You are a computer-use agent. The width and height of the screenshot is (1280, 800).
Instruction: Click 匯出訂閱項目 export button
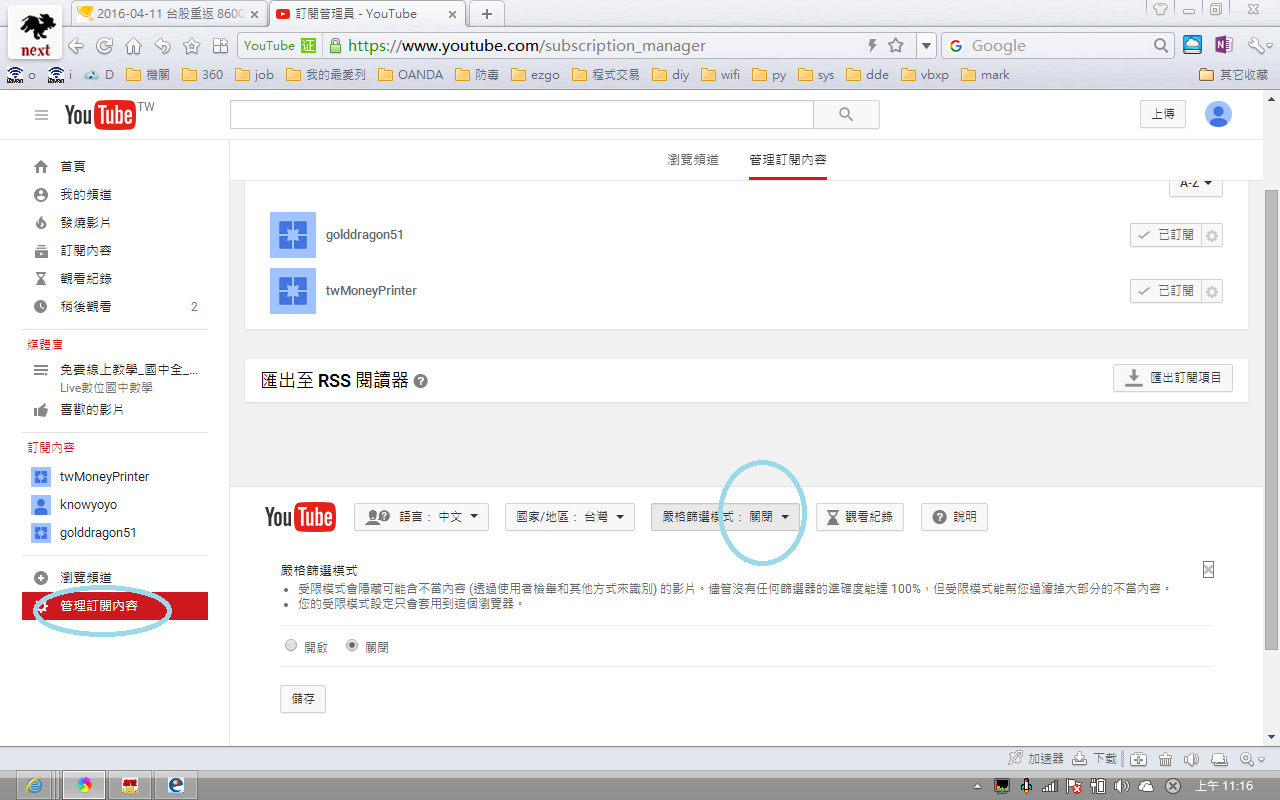[x=1173, y=378]
